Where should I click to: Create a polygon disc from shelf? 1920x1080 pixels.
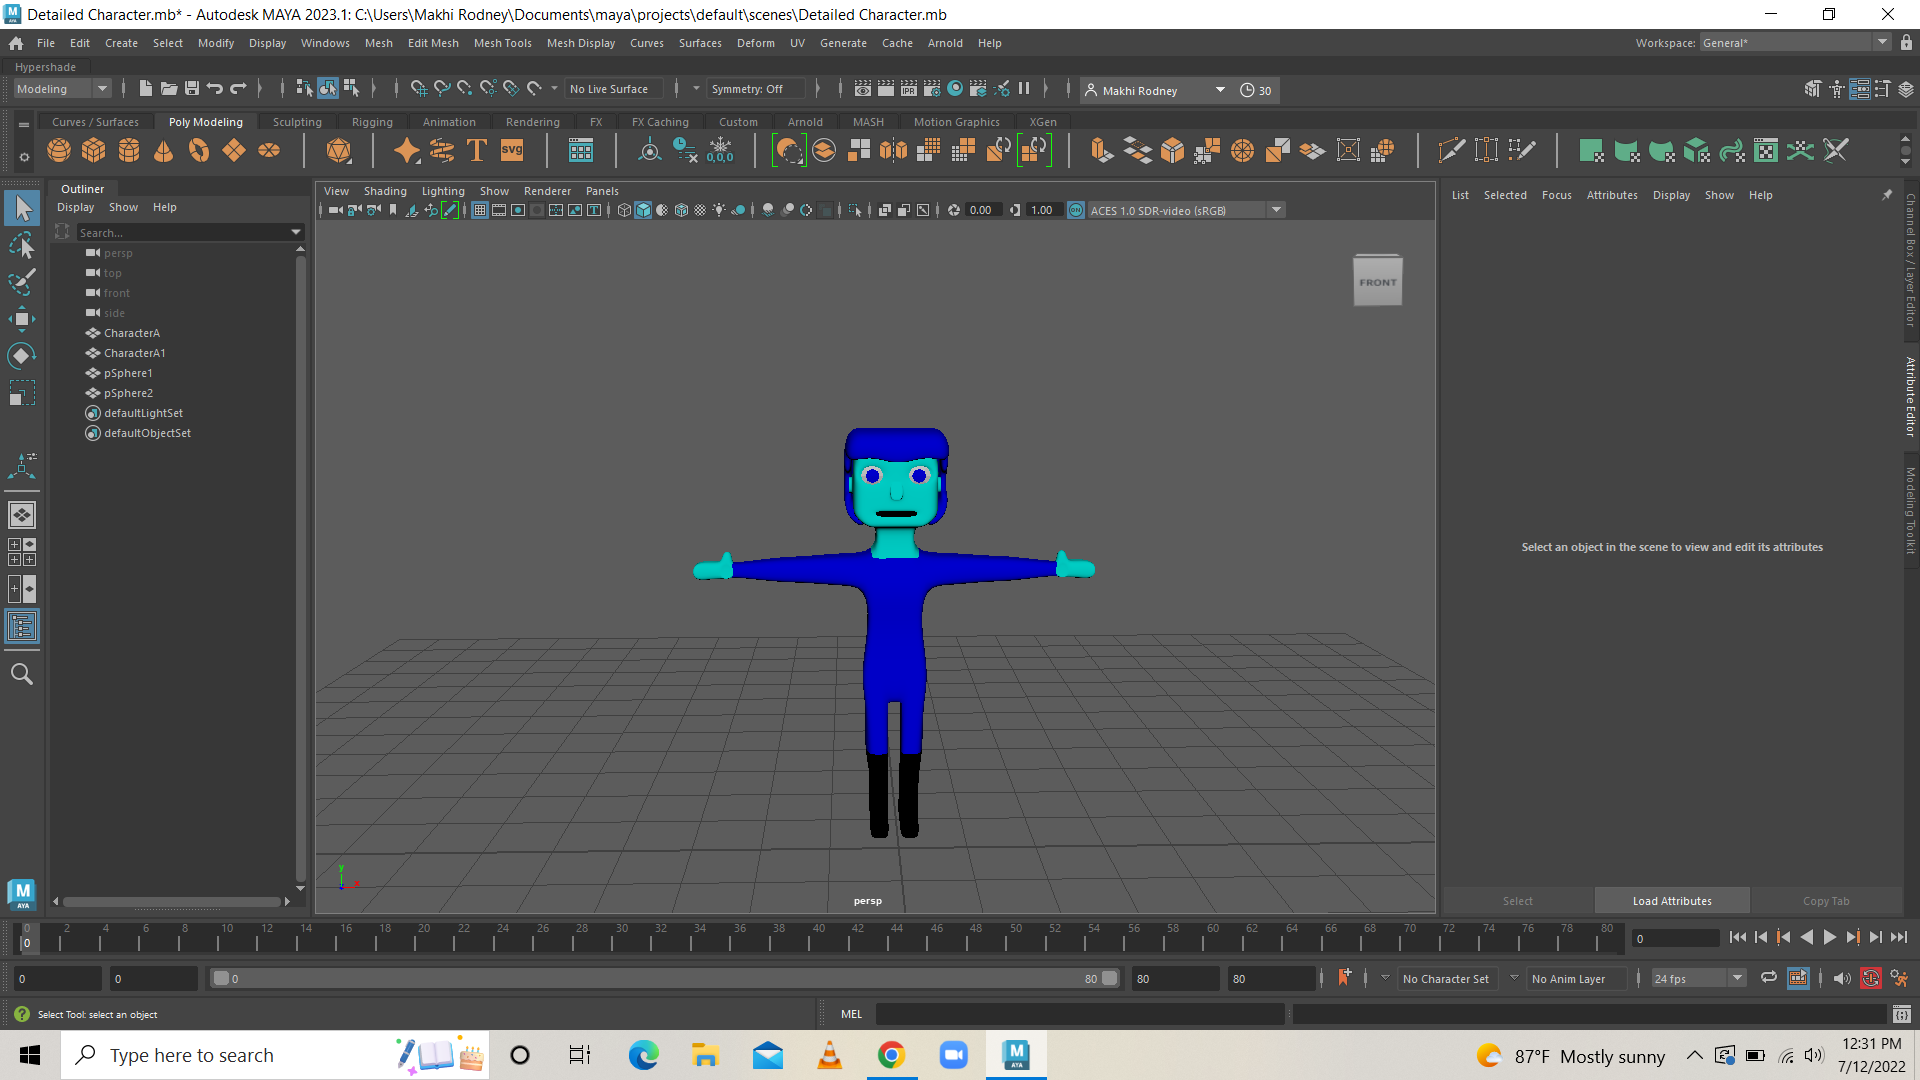(269, 151)
